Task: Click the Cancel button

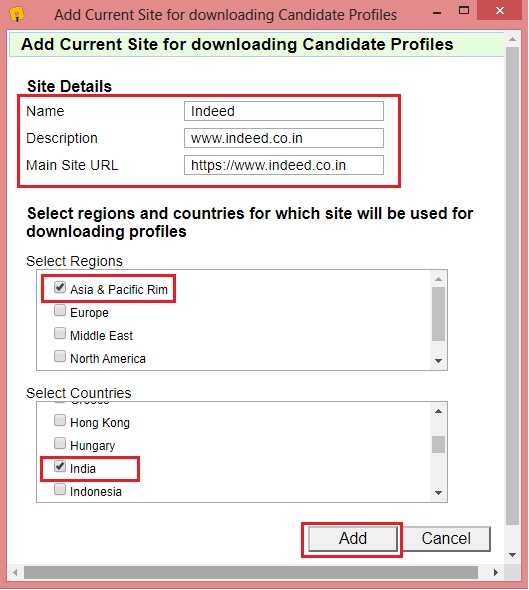Action: tap(446, 538)
